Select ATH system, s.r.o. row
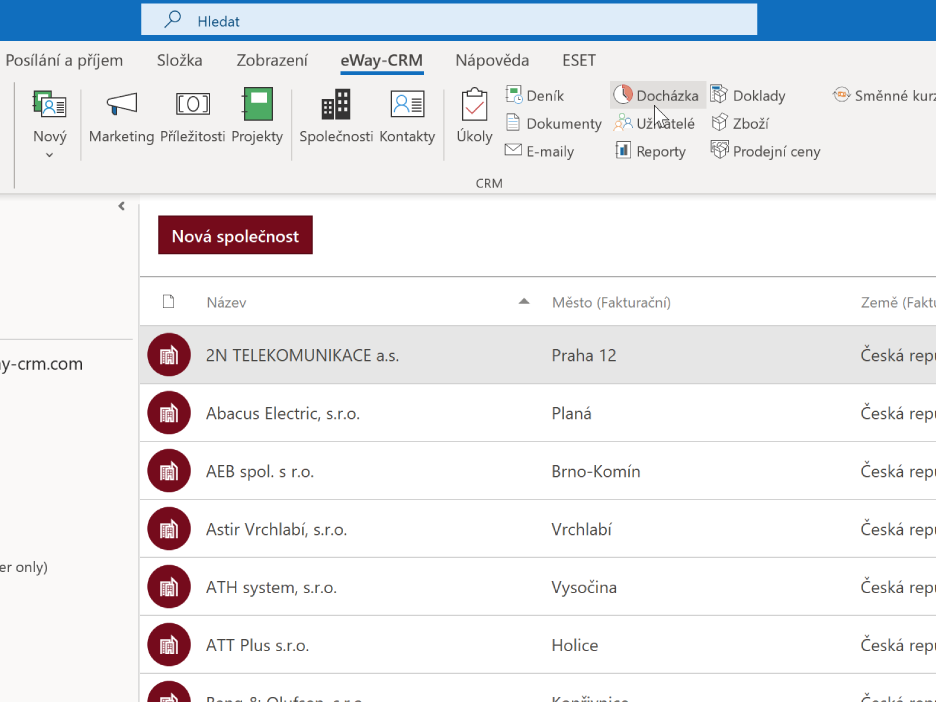Image resolution: width=936 pixels, height=702 pixels. click(x=538, y=587)
